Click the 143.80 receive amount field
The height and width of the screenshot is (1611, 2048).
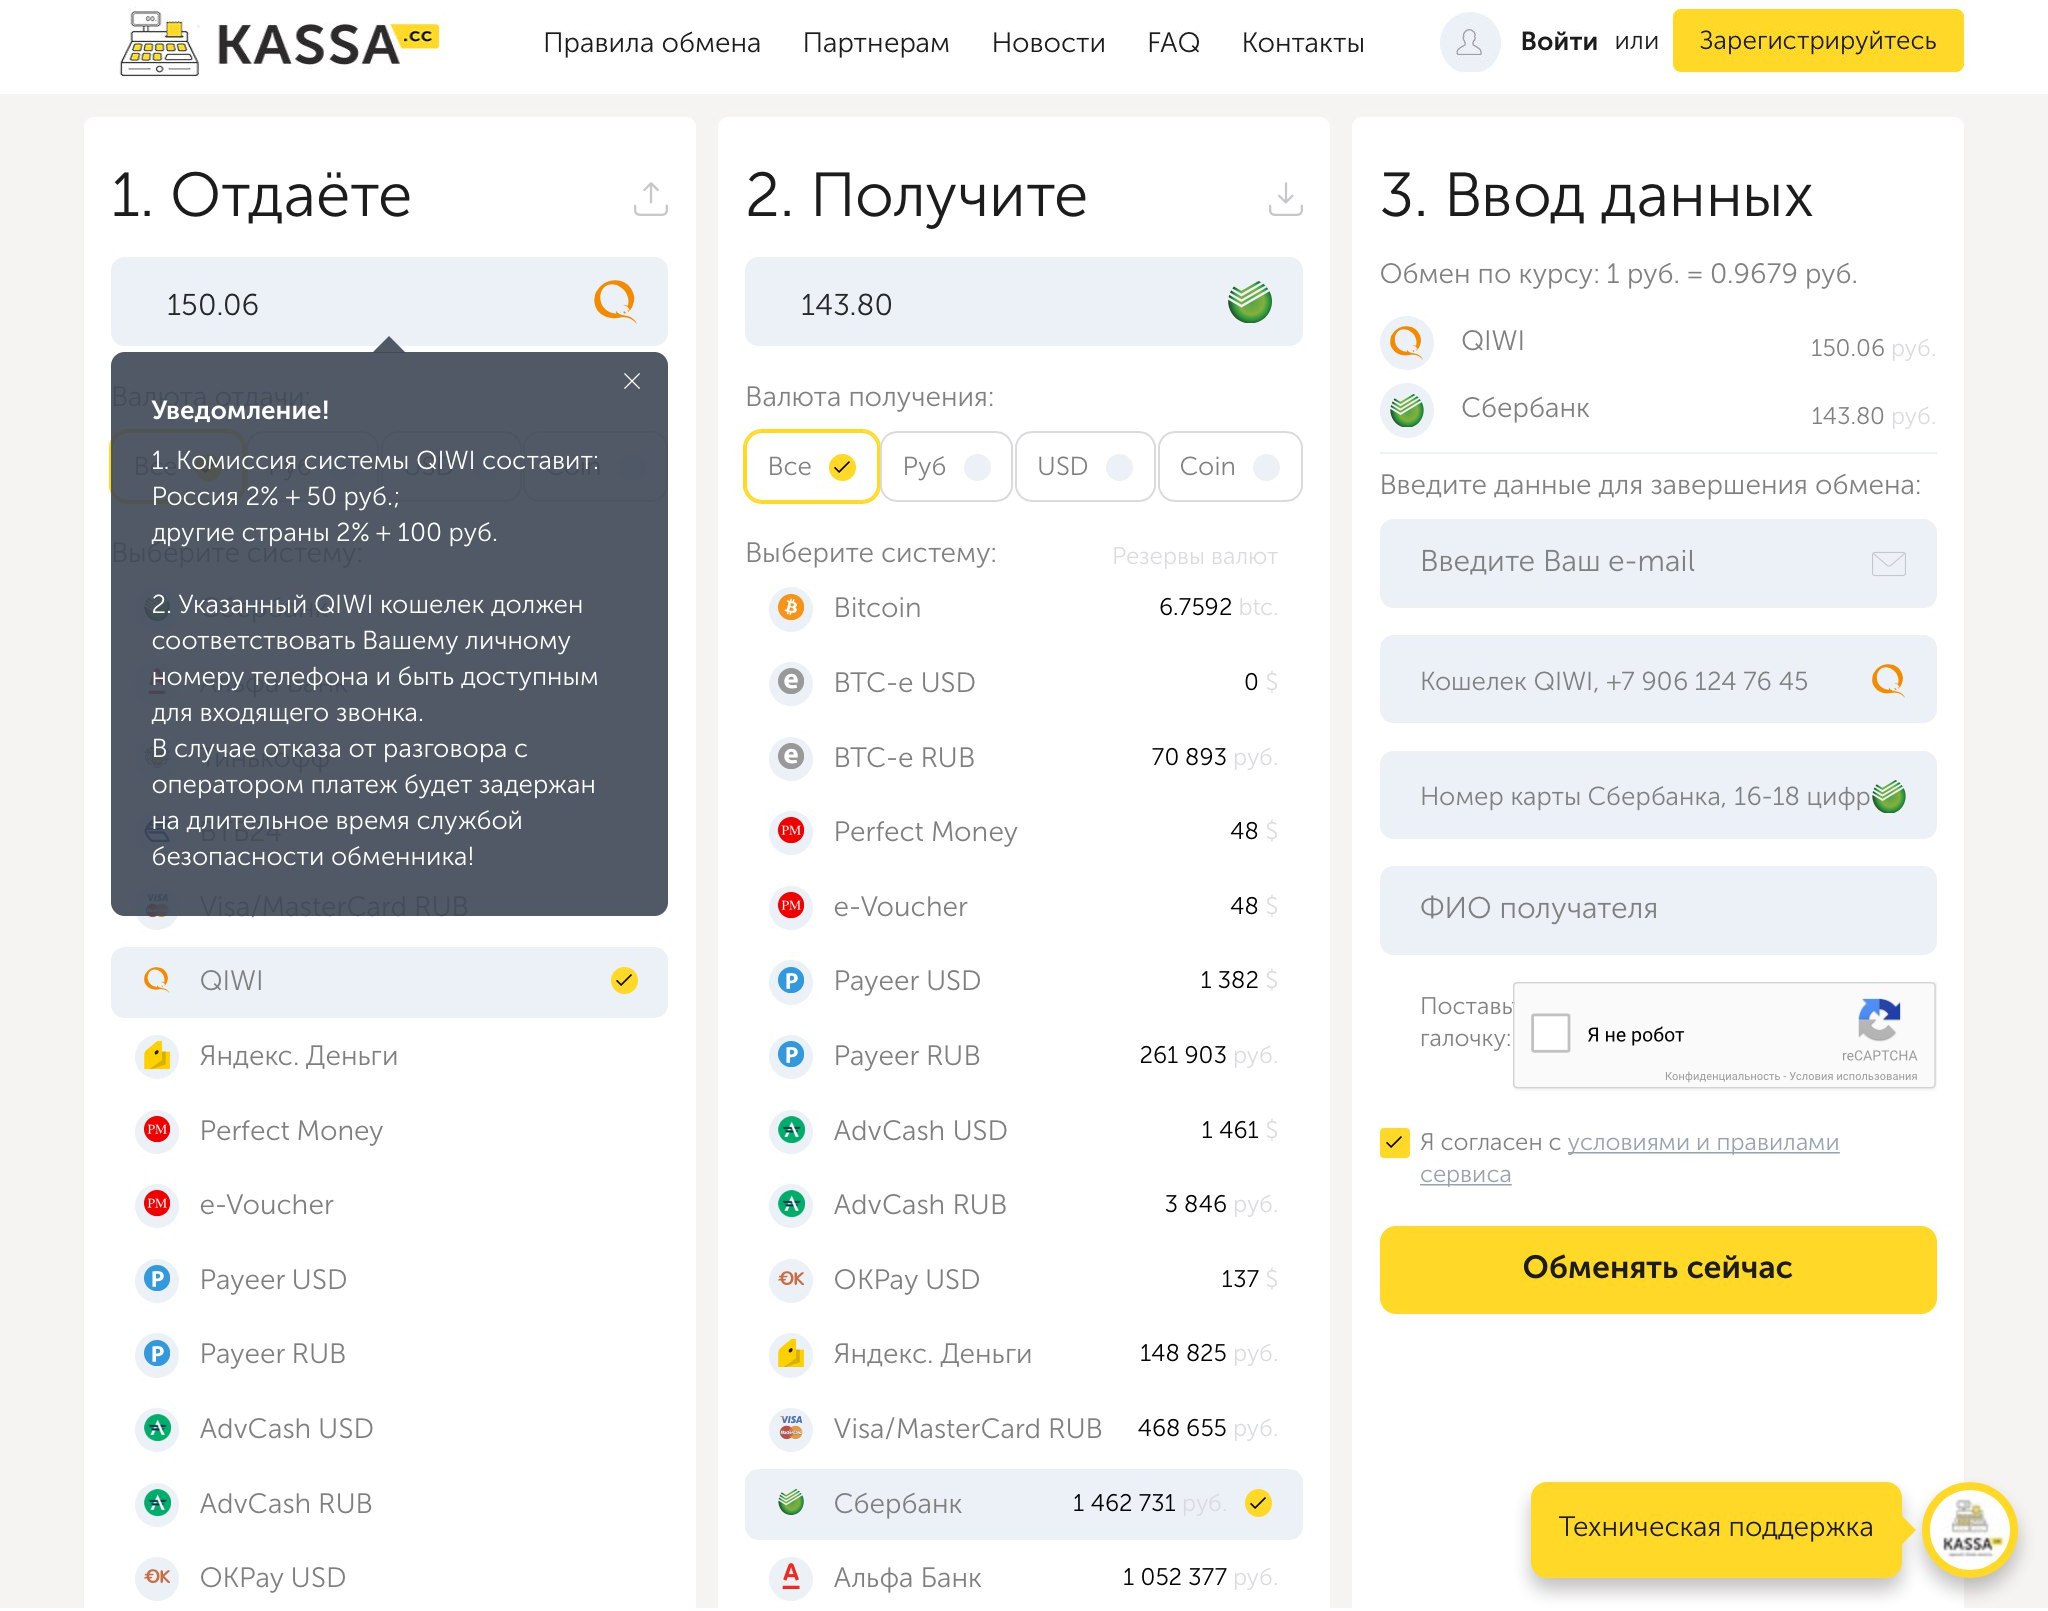coord(1024,302)
